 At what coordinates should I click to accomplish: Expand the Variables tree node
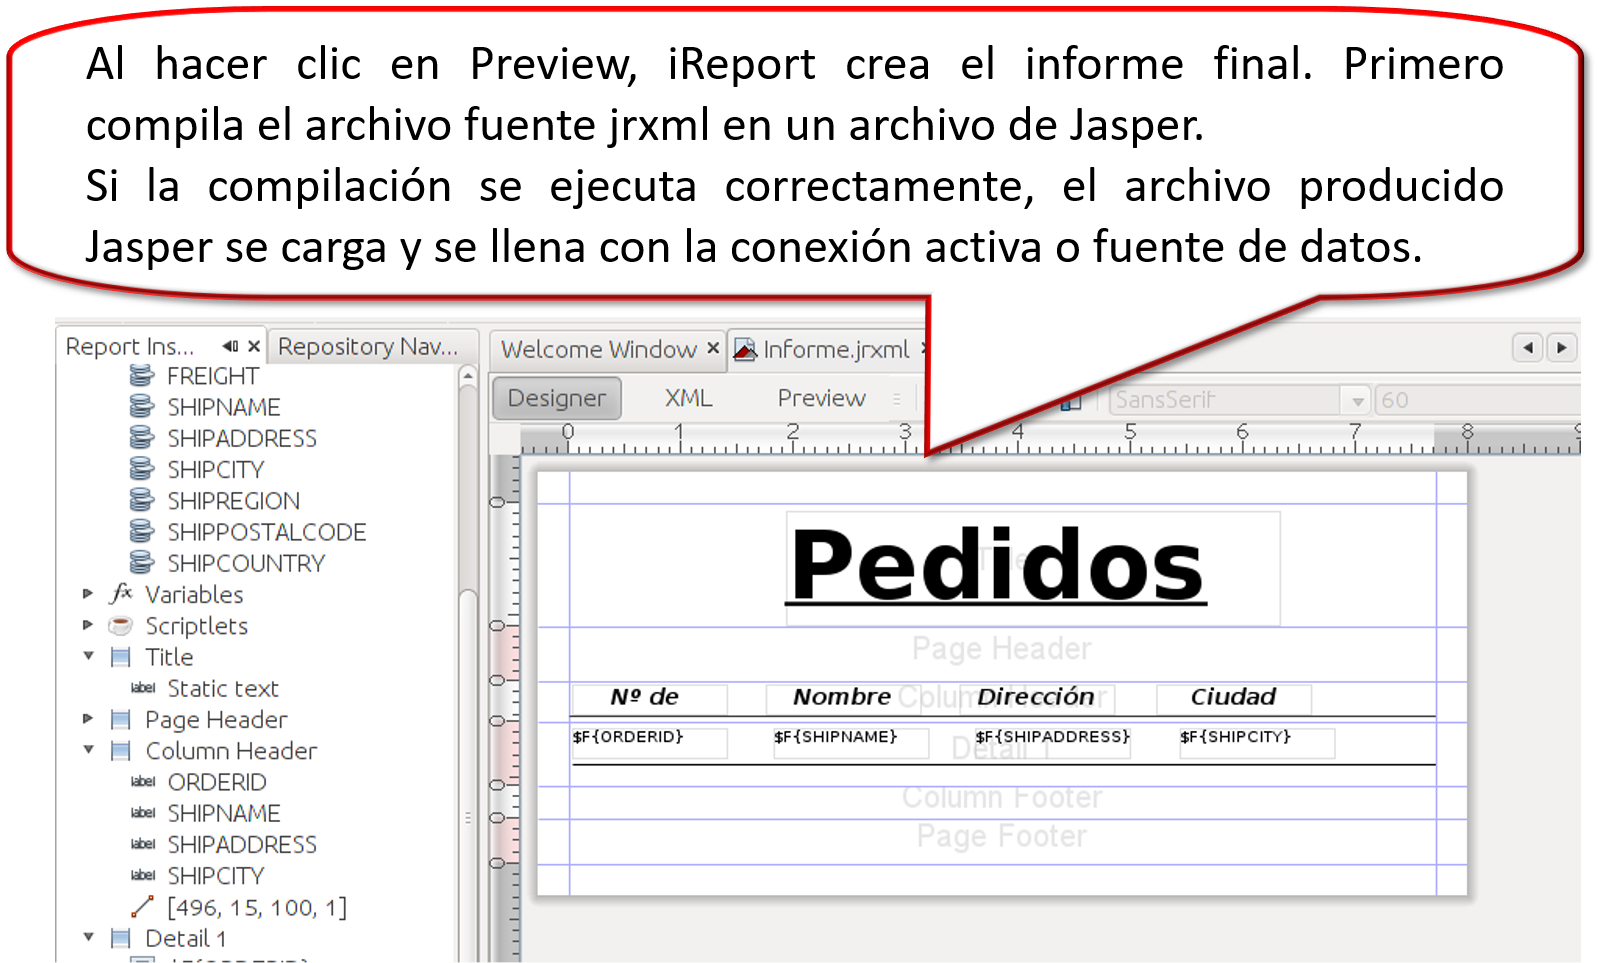[x=88, y=594]
